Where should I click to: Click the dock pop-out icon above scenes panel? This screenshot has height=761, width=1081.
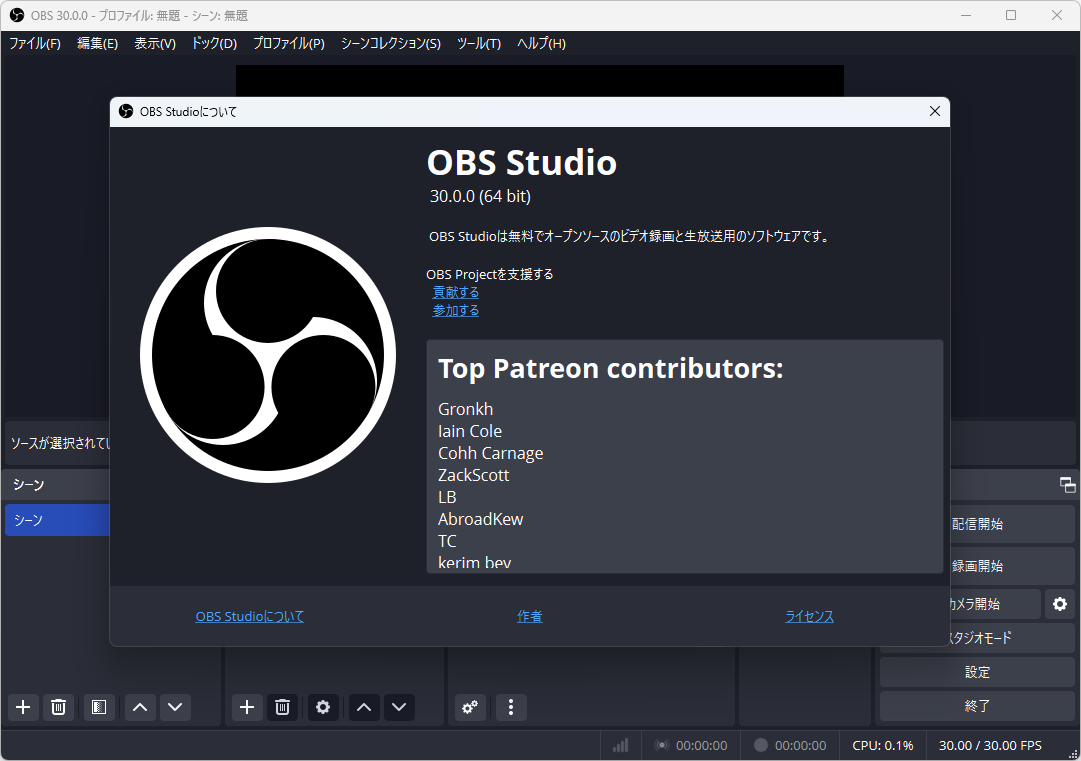click(1067, 484)
